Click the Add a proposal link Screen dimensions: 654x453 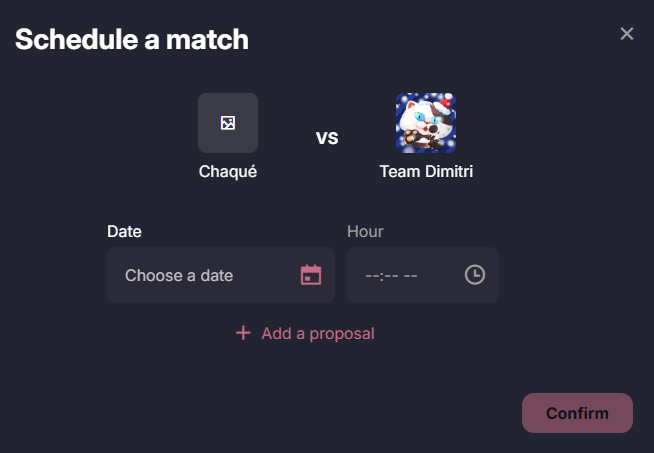(317, 333)
